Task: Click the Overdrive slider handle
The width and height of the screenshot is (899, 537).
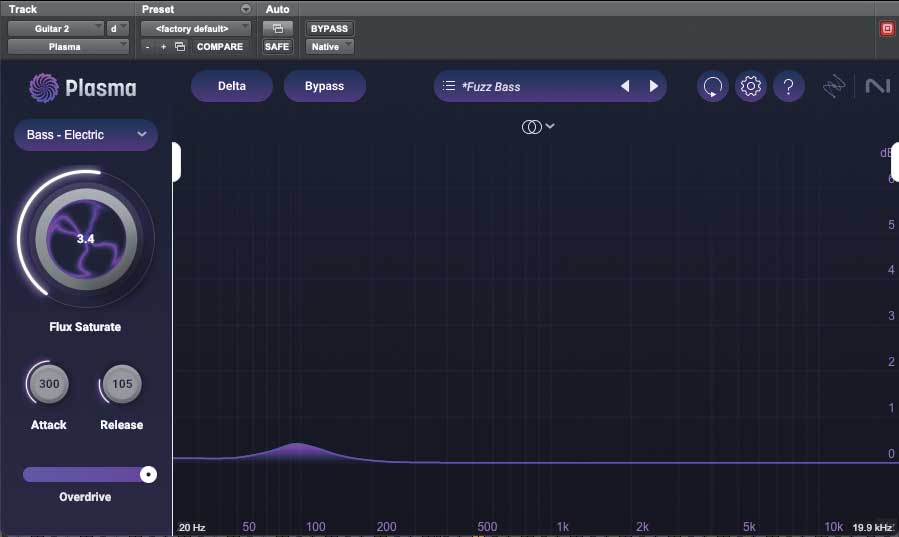Action: point(148,475)
